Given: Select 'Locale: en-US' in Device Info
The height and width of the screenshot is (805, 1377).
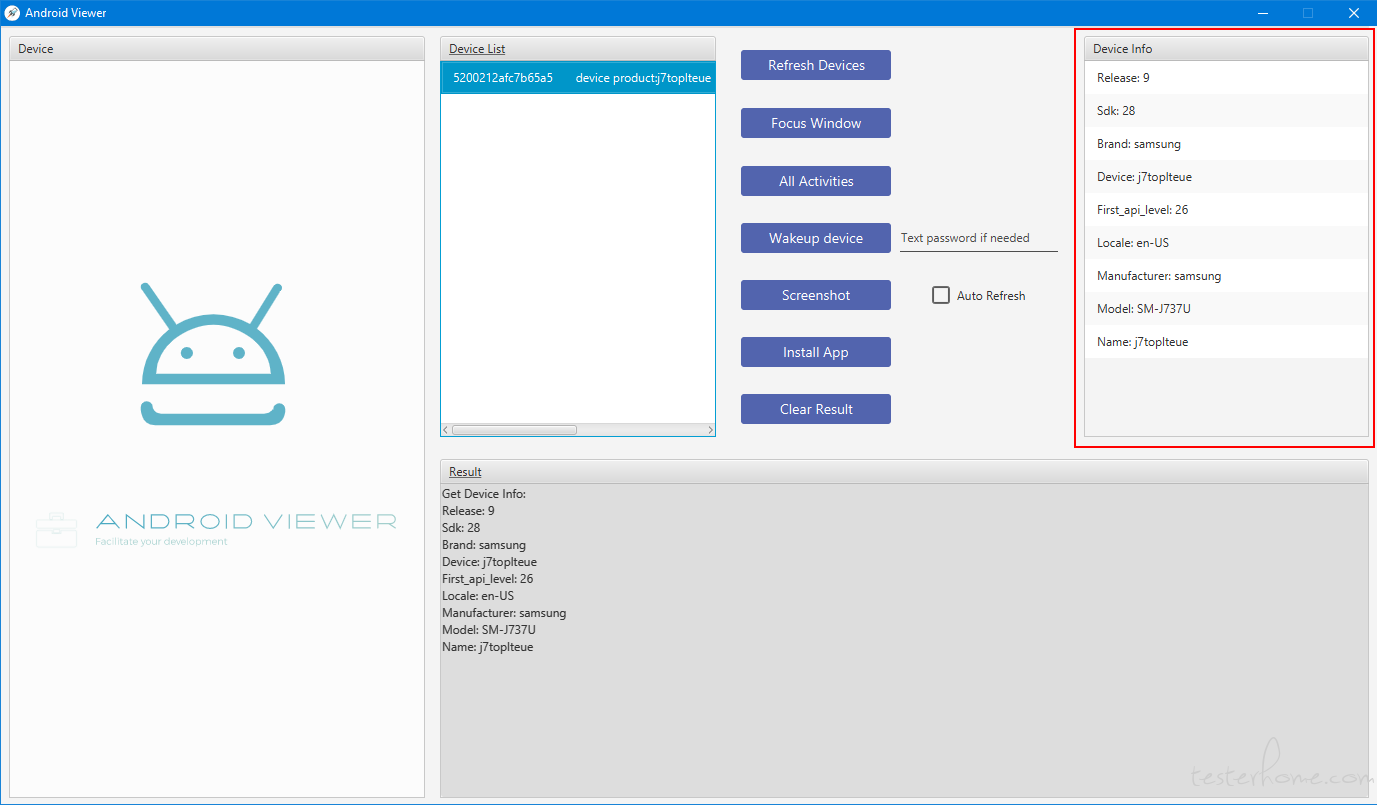Looking at the screenshot, I should [x=1226, y=243].
